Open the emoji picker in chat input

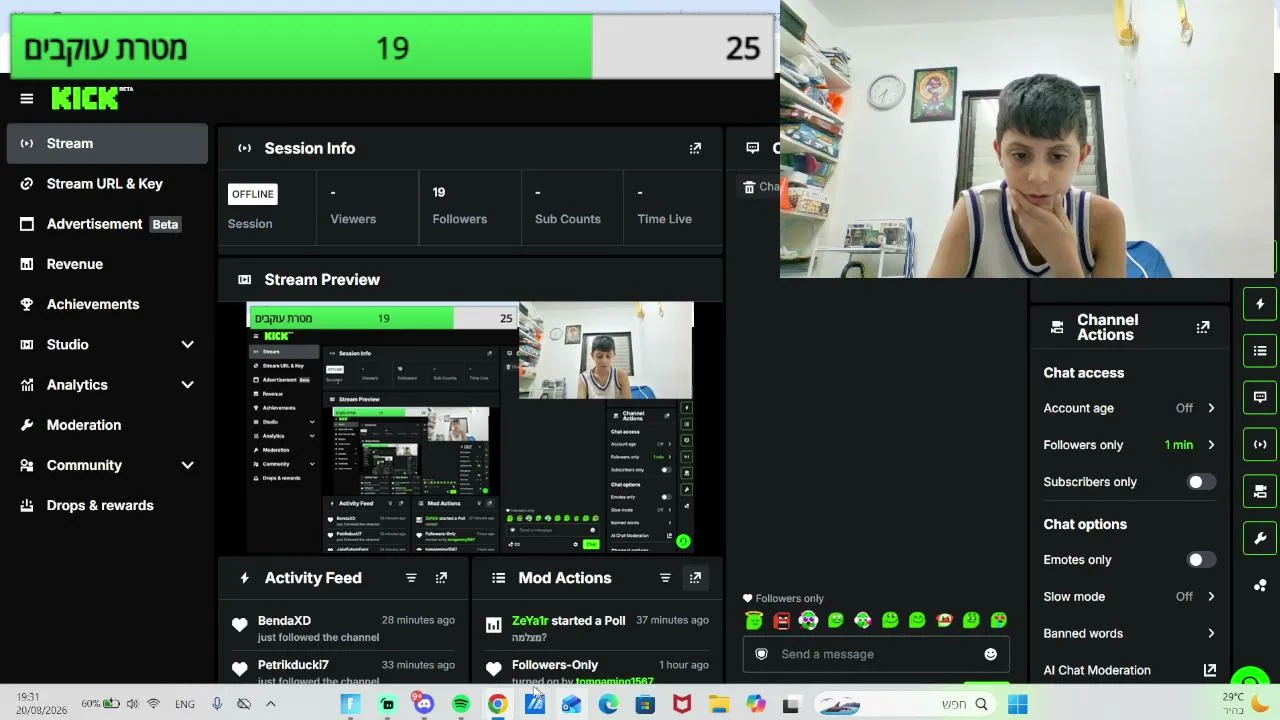[x=990, y=654]
